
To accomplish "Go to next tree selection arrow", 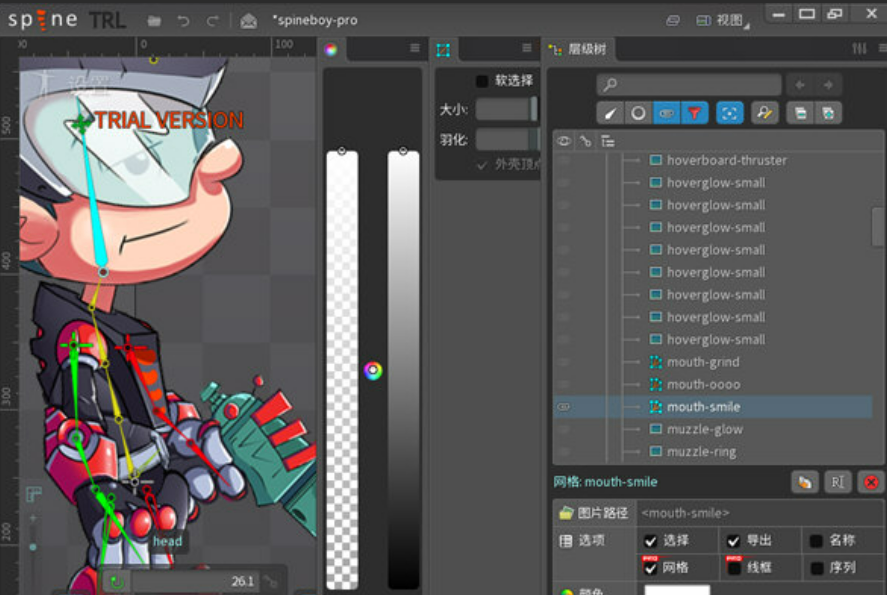I will click(x=828, y=85).
